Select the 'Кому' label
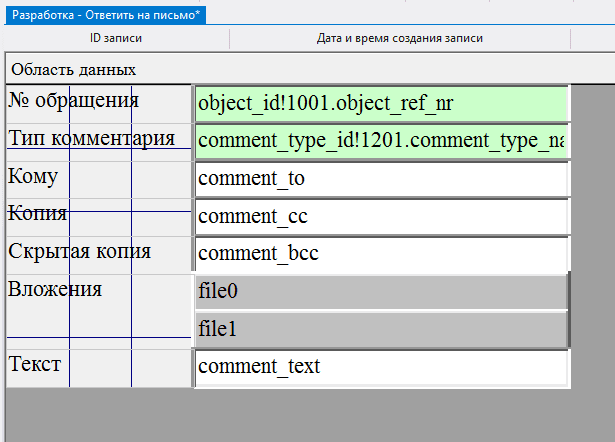 [x=33, y=176]
